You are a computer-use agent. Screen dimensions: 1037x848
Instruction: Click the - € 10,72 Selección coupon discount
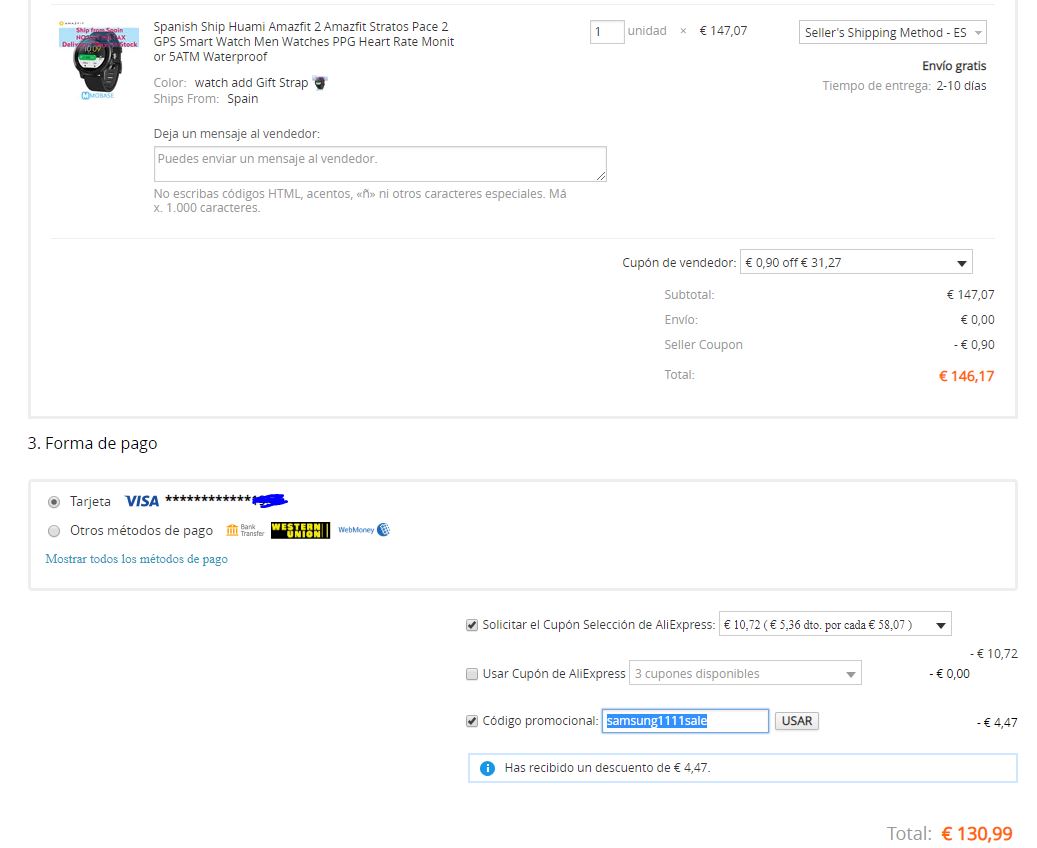click(993, 654)
